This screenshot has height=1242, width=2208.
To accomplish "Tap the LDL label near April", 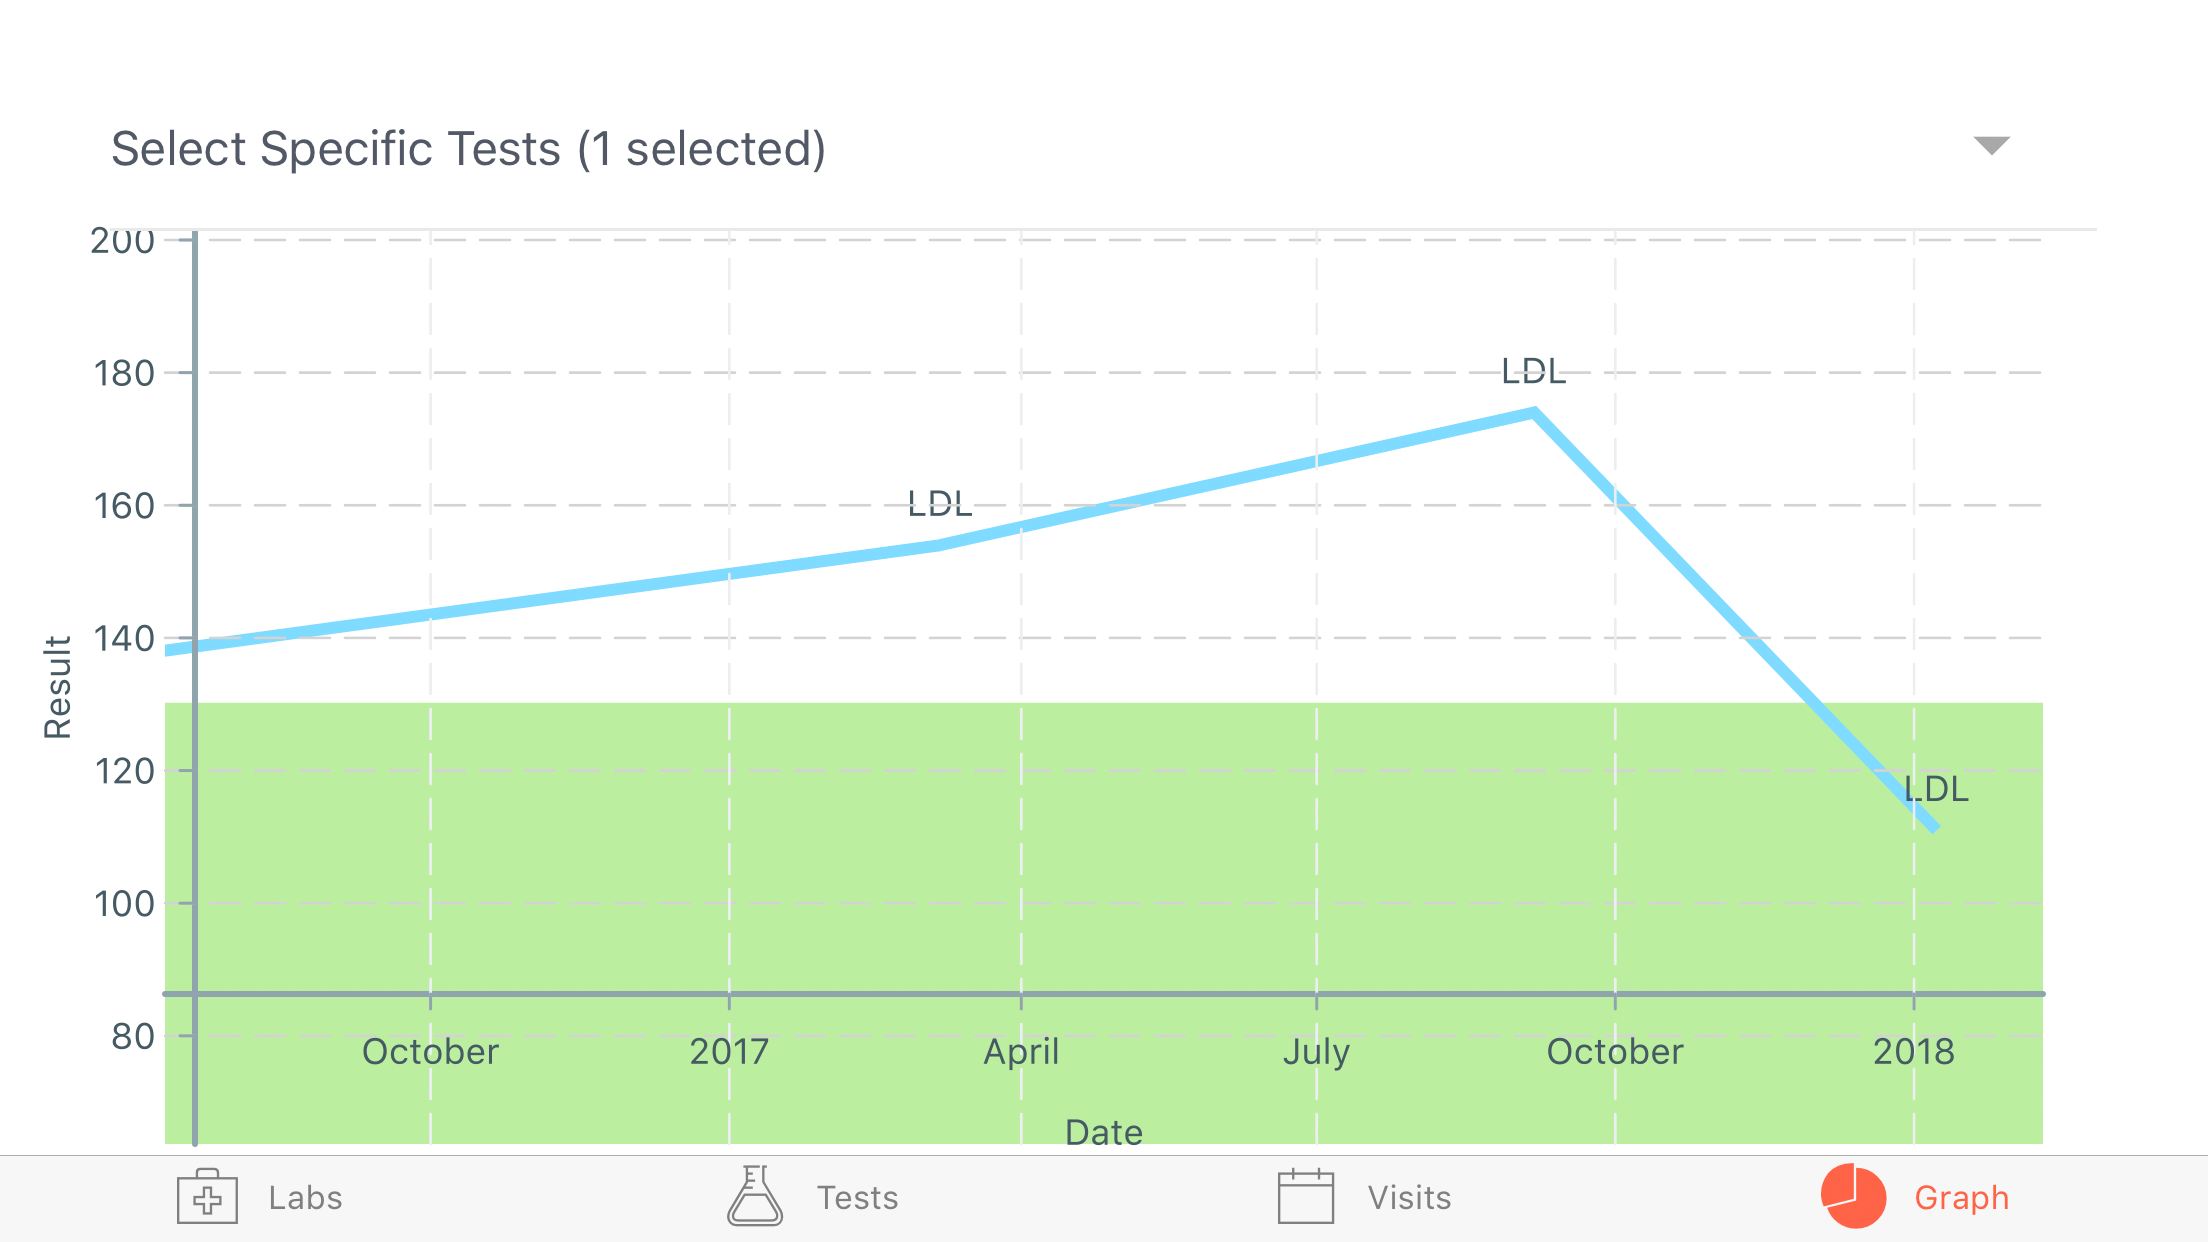I will tap(940, 504).
